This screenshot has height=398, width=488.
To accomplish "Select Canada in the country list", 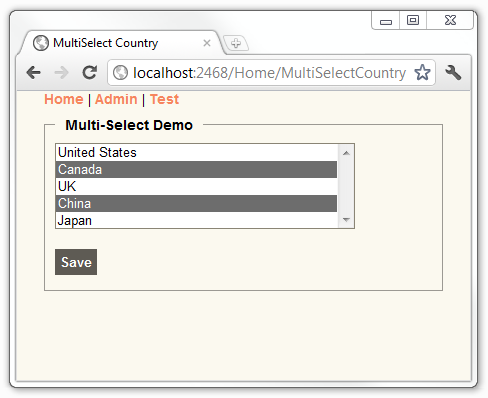I will coord(196,169).
